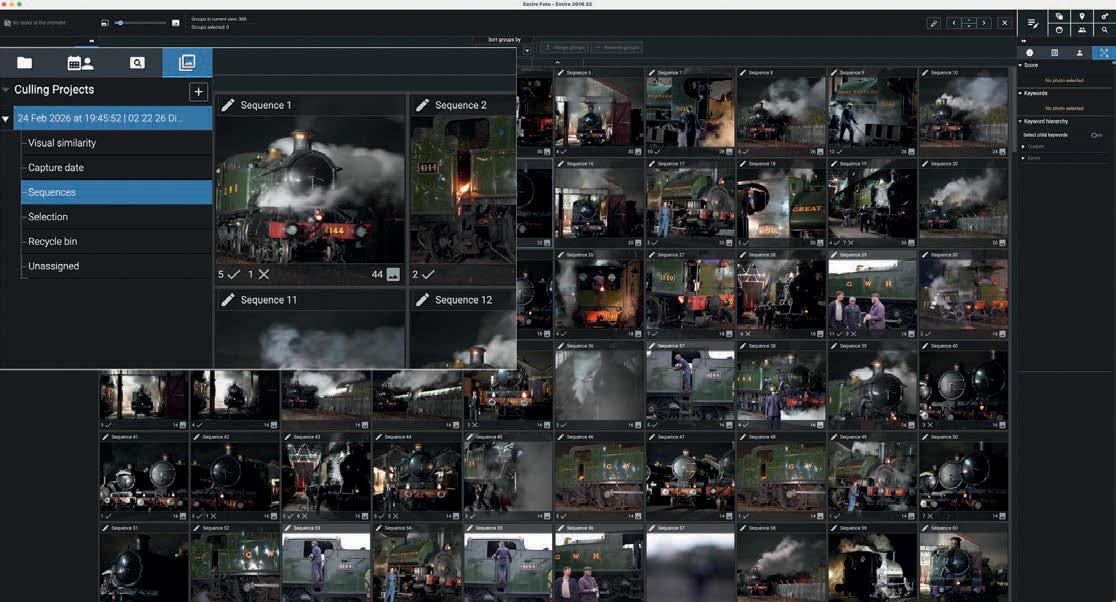Open the edit metadata list icon
This screenshot has height=602, width=1116.
(x=1033, y=23)
